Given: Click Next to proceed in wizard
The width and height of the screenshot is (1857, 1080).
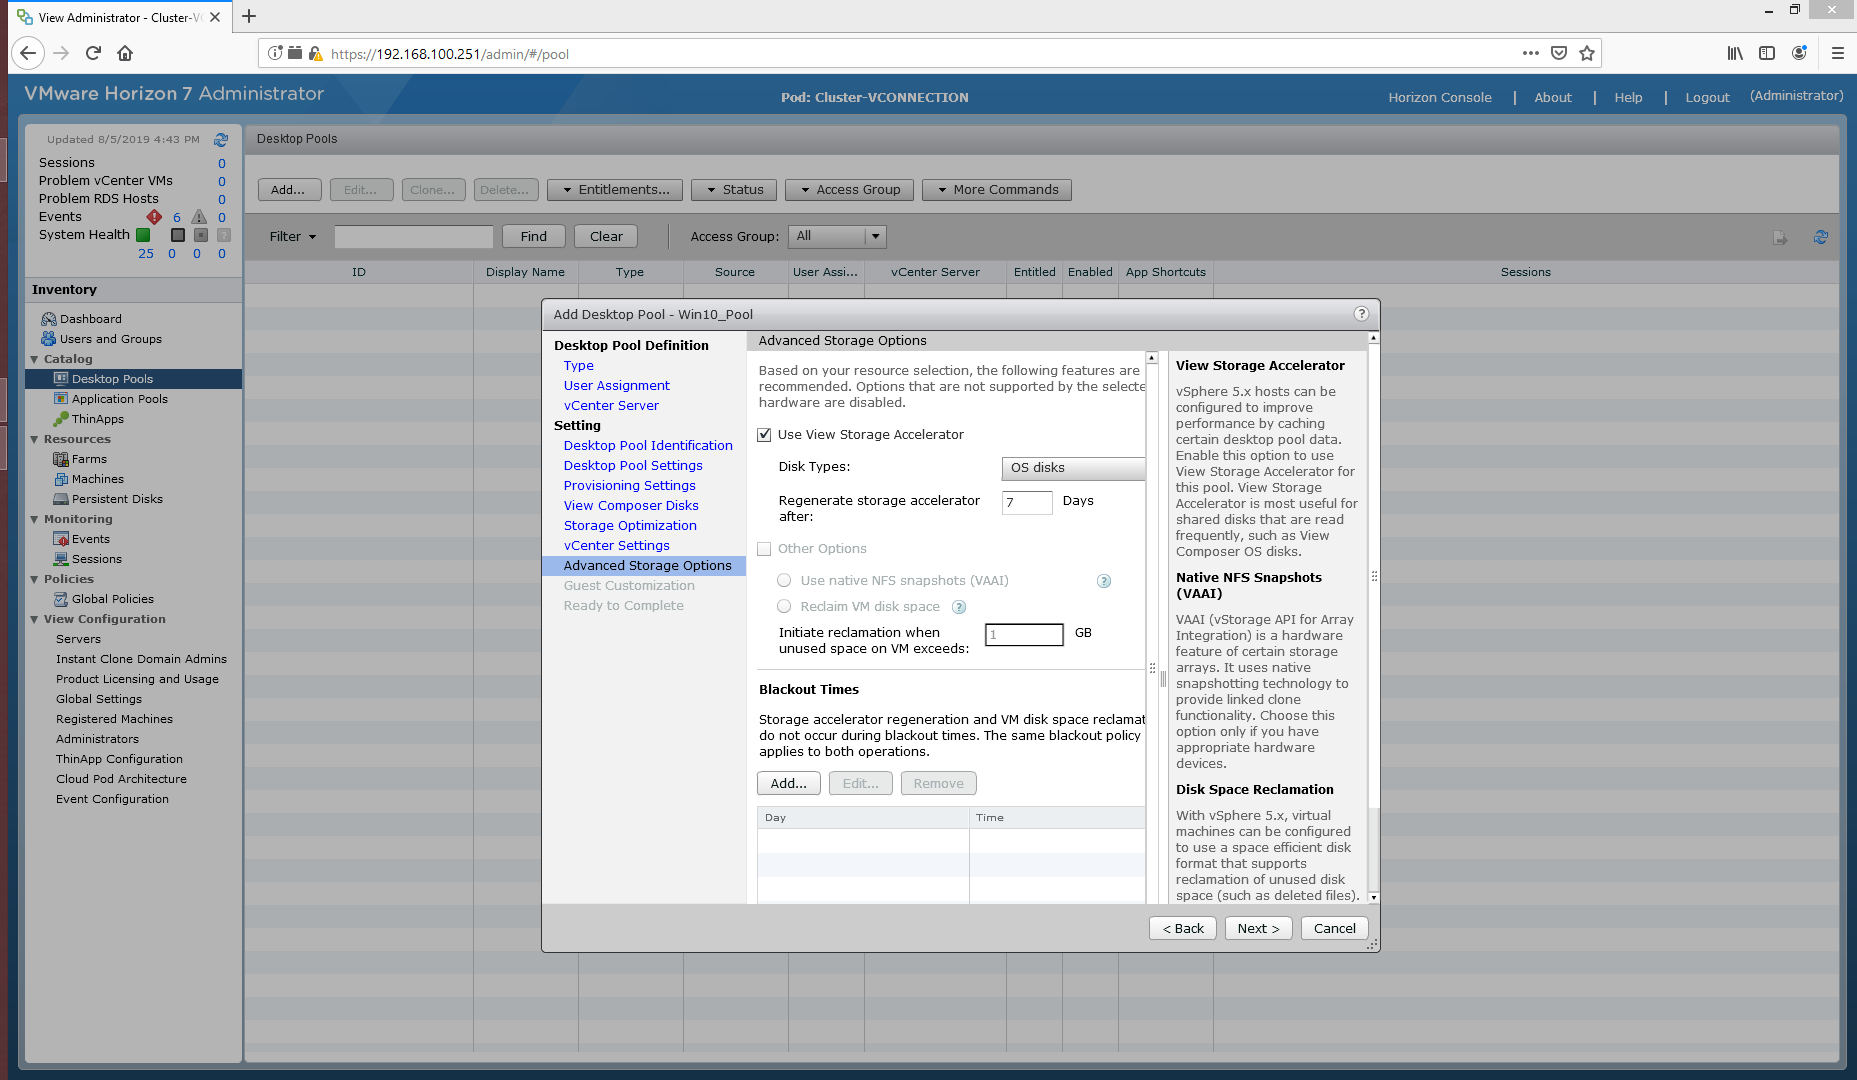Looking at the screenshot, I should (1257, 929).
